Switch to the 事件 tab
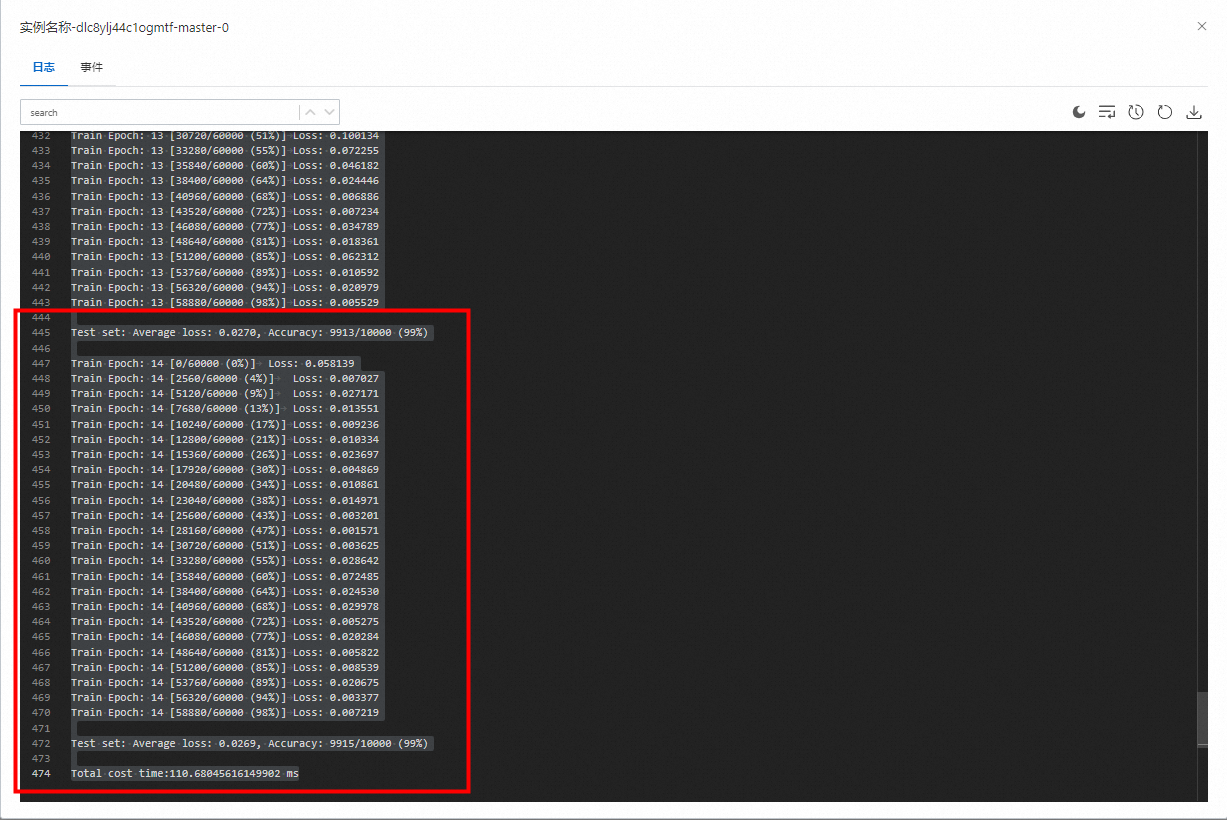Viewport: 1227px width, 820px height. pyautogui.click(x=92, y=67)
